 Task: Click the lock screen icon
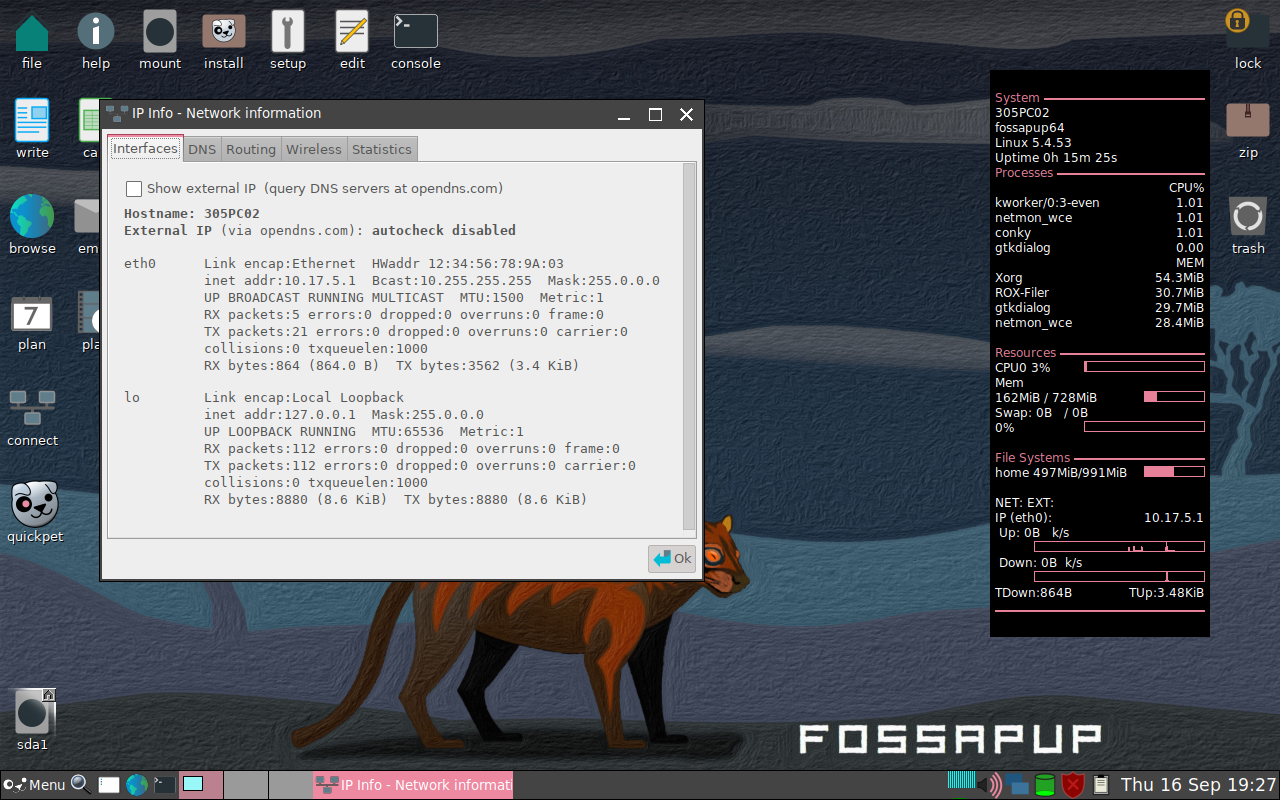1247,28
